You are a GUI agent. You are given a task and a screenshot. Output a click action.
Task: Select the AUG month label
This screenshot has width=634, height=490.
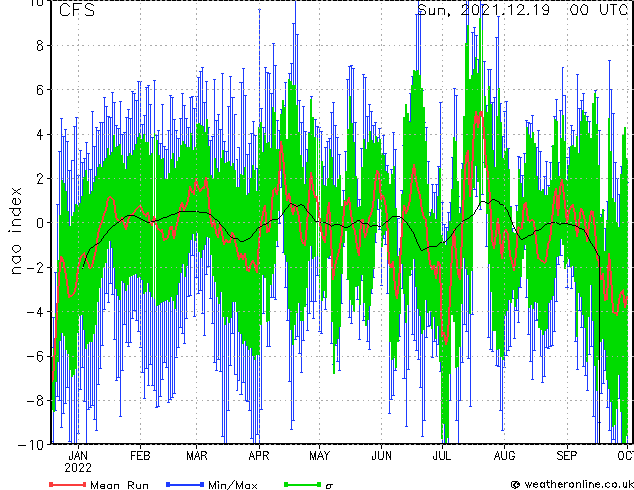pos(505,456)
